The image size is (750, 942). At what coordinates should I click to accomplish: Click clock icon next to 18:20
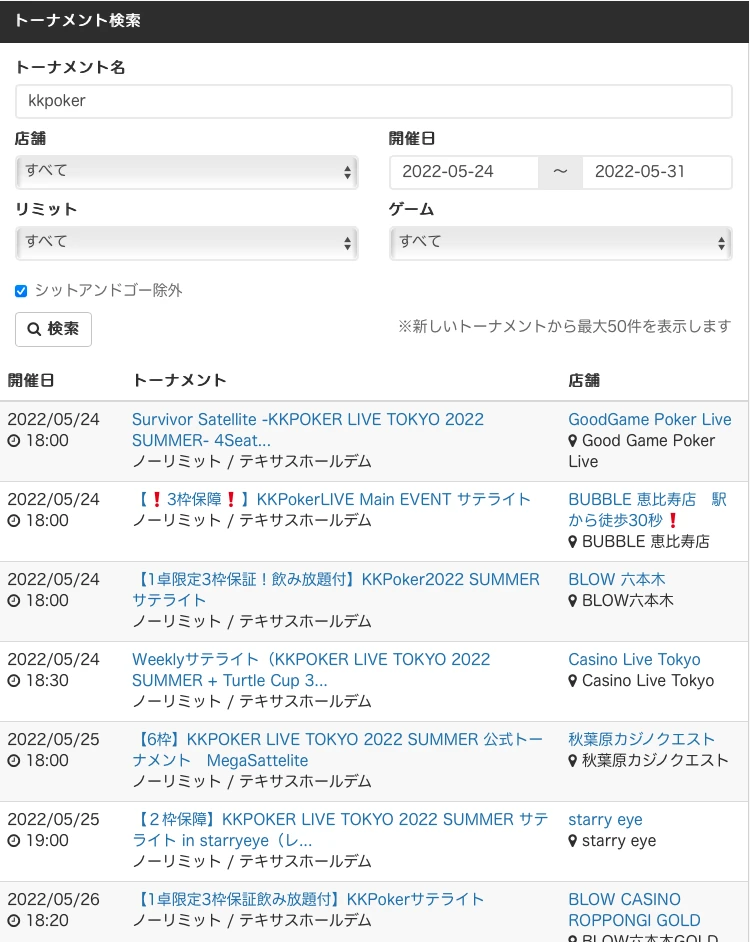click(x=14, y=920)
